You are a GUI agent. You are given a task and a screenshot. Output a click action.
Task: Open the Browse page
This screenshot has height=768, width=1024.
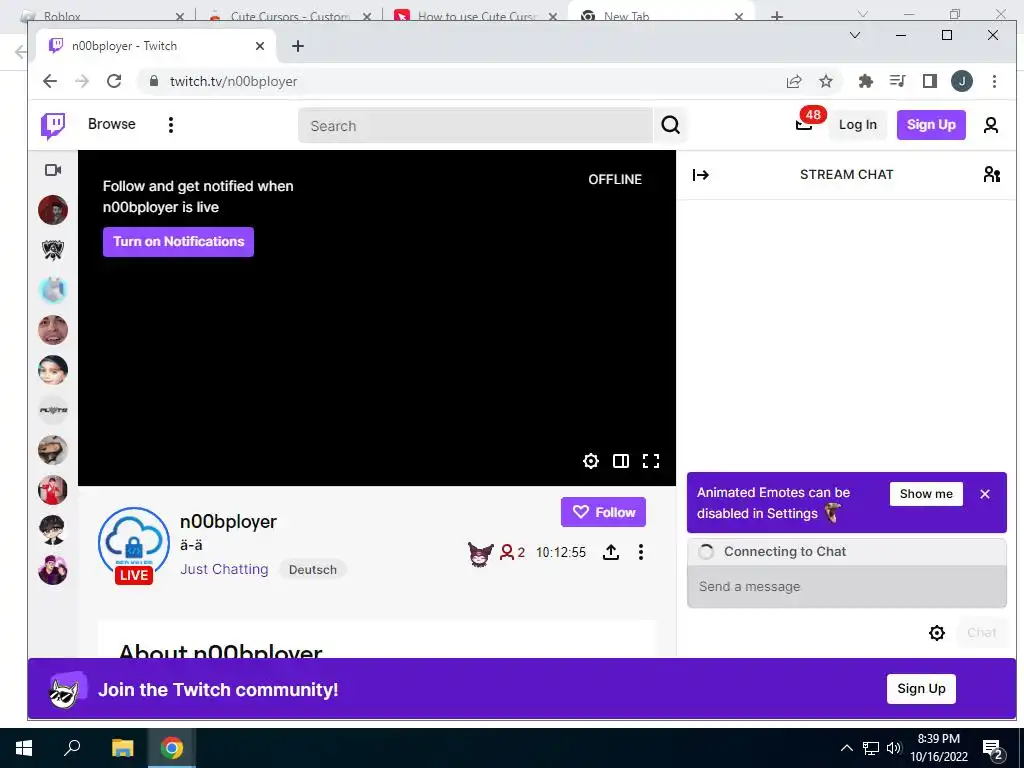[112, 124]
